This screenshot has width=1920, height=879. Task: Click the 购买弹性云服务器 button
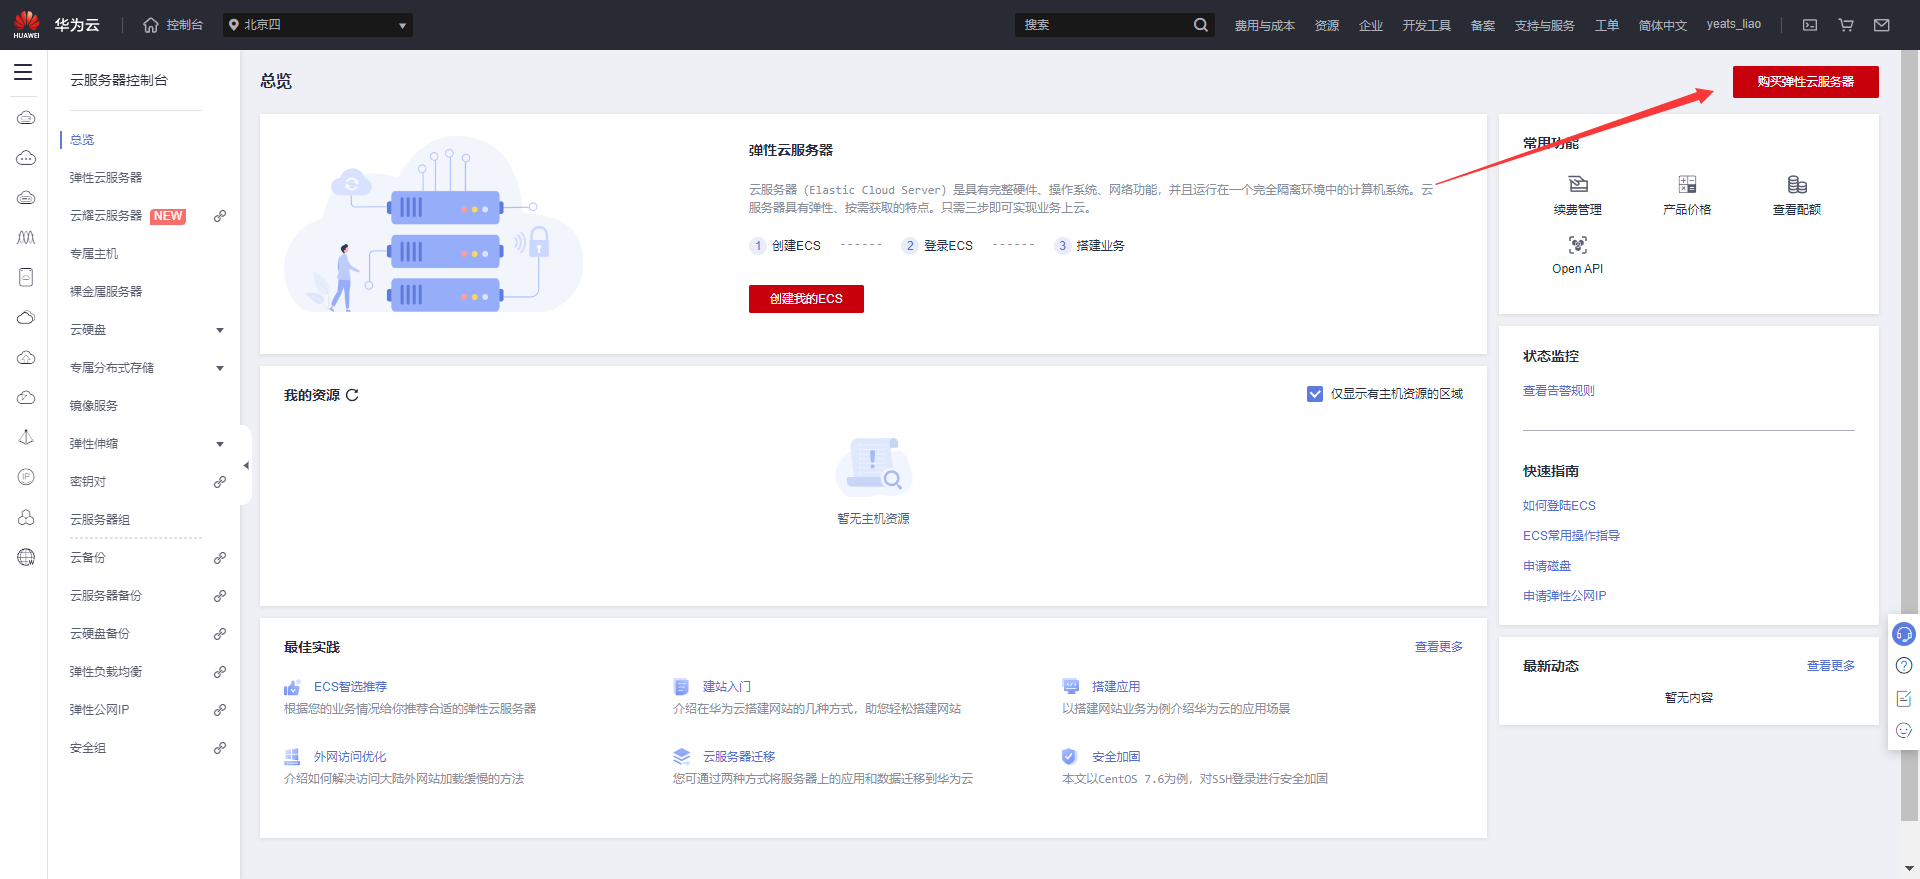click(x=1806, y=82)
